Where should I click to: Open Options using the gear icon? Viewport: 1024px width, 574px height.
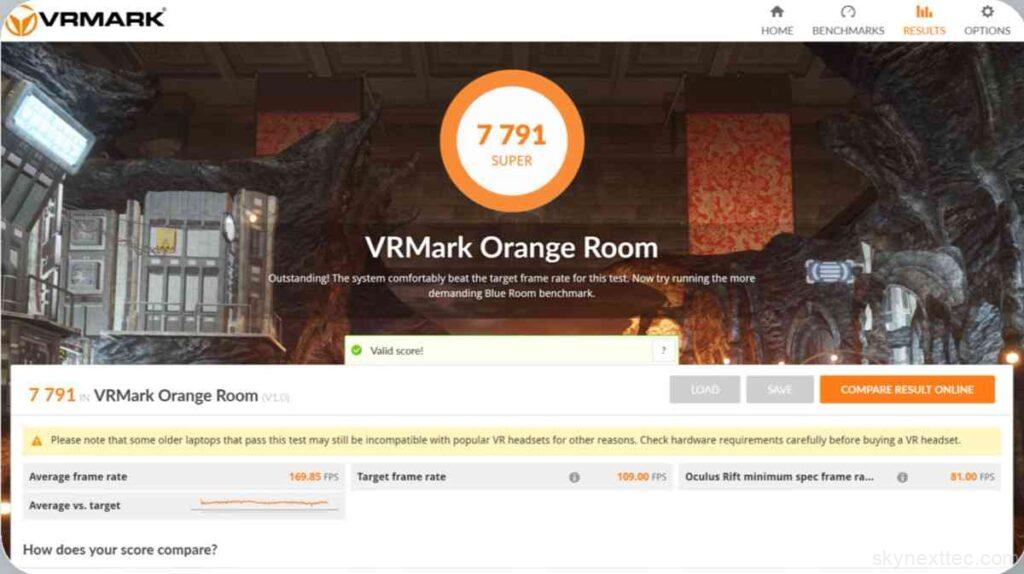[987, 11]
